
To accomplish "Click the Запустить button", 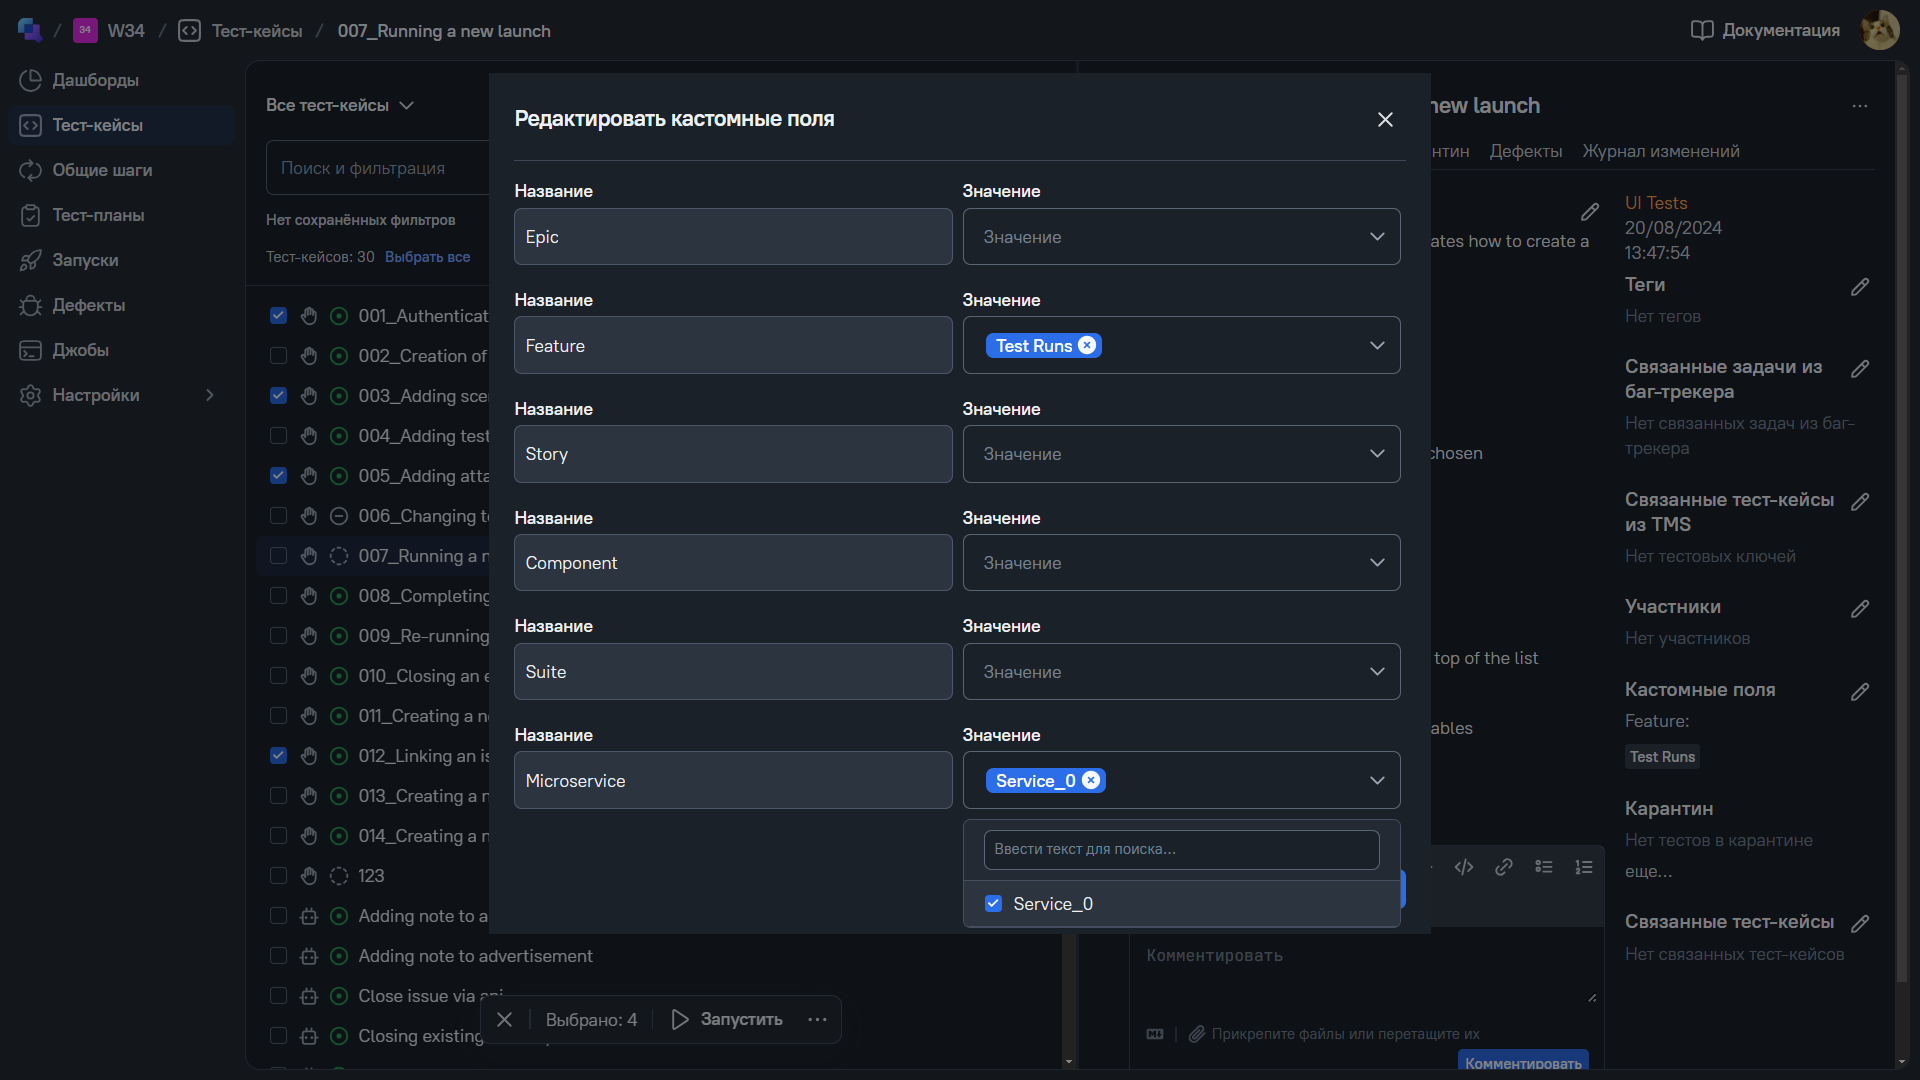I will pos(727,1019).
